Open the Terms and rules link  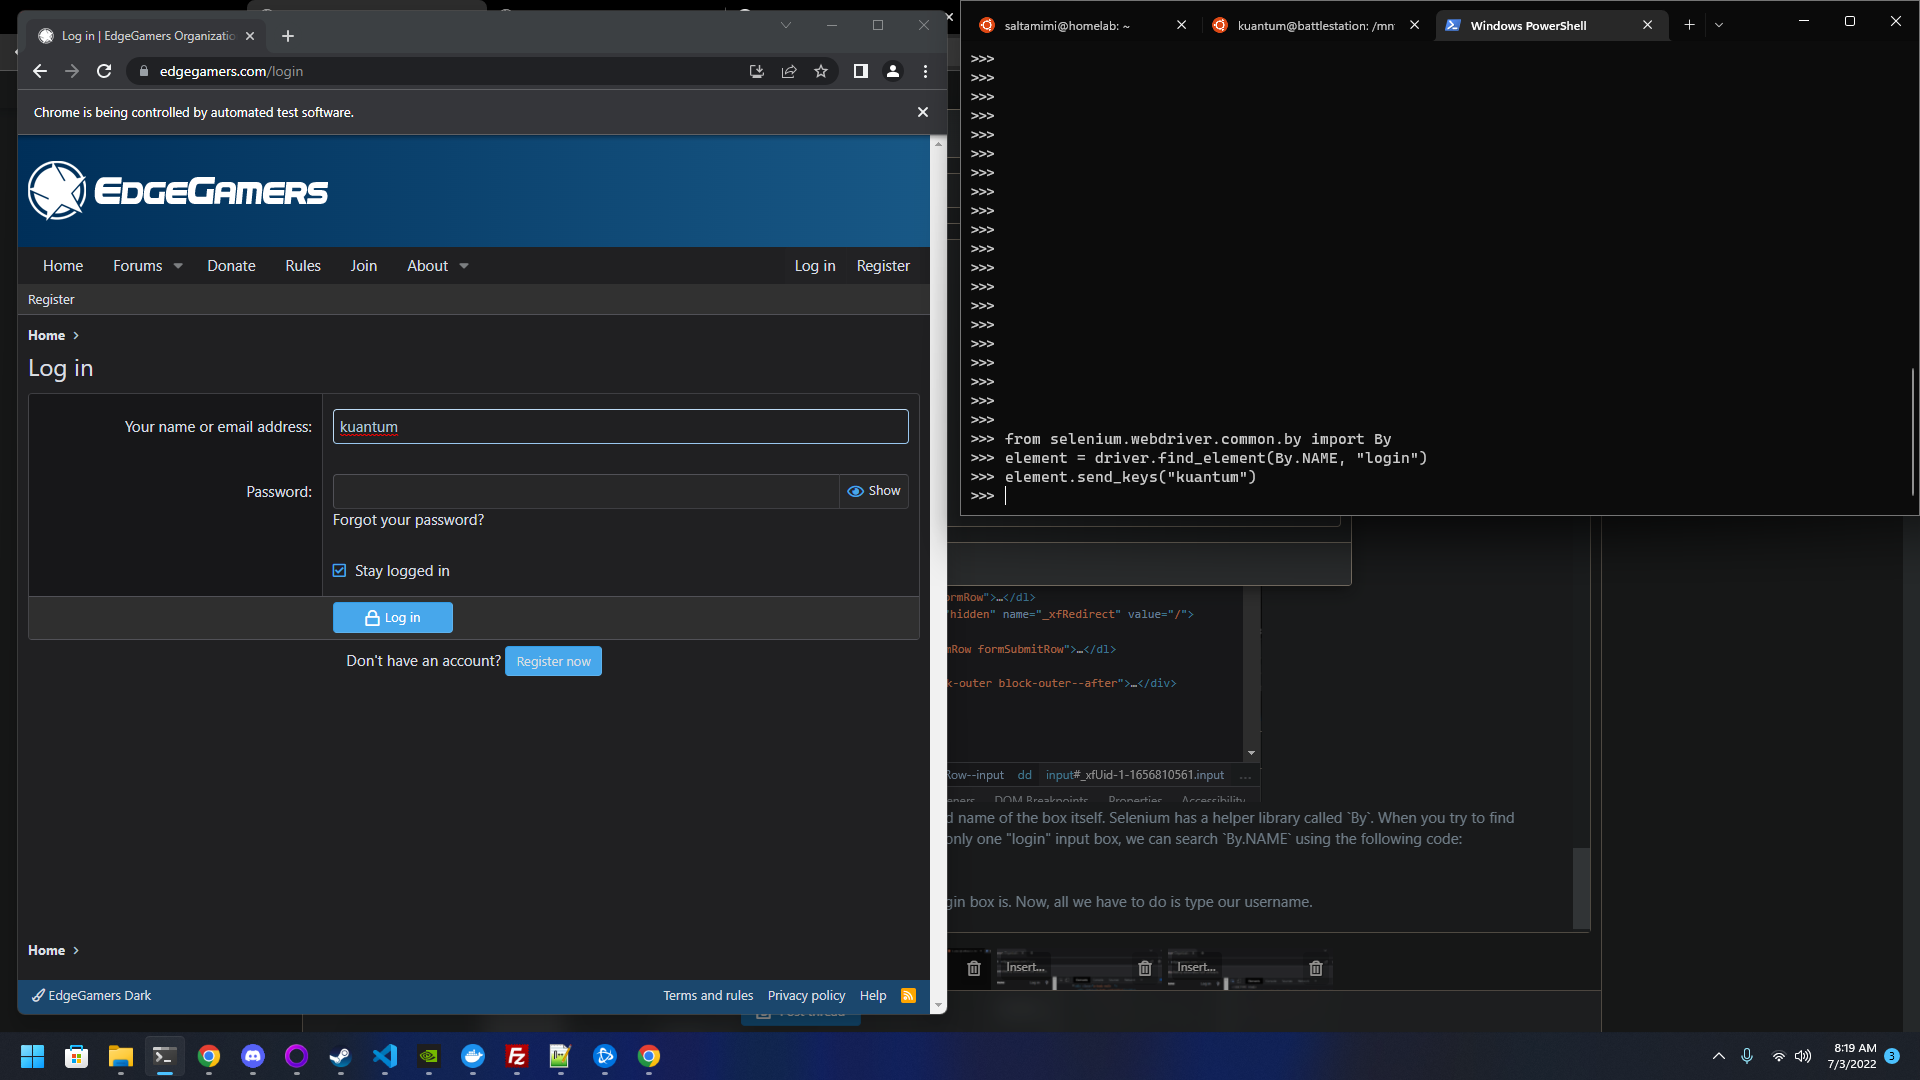coord(708,995)
